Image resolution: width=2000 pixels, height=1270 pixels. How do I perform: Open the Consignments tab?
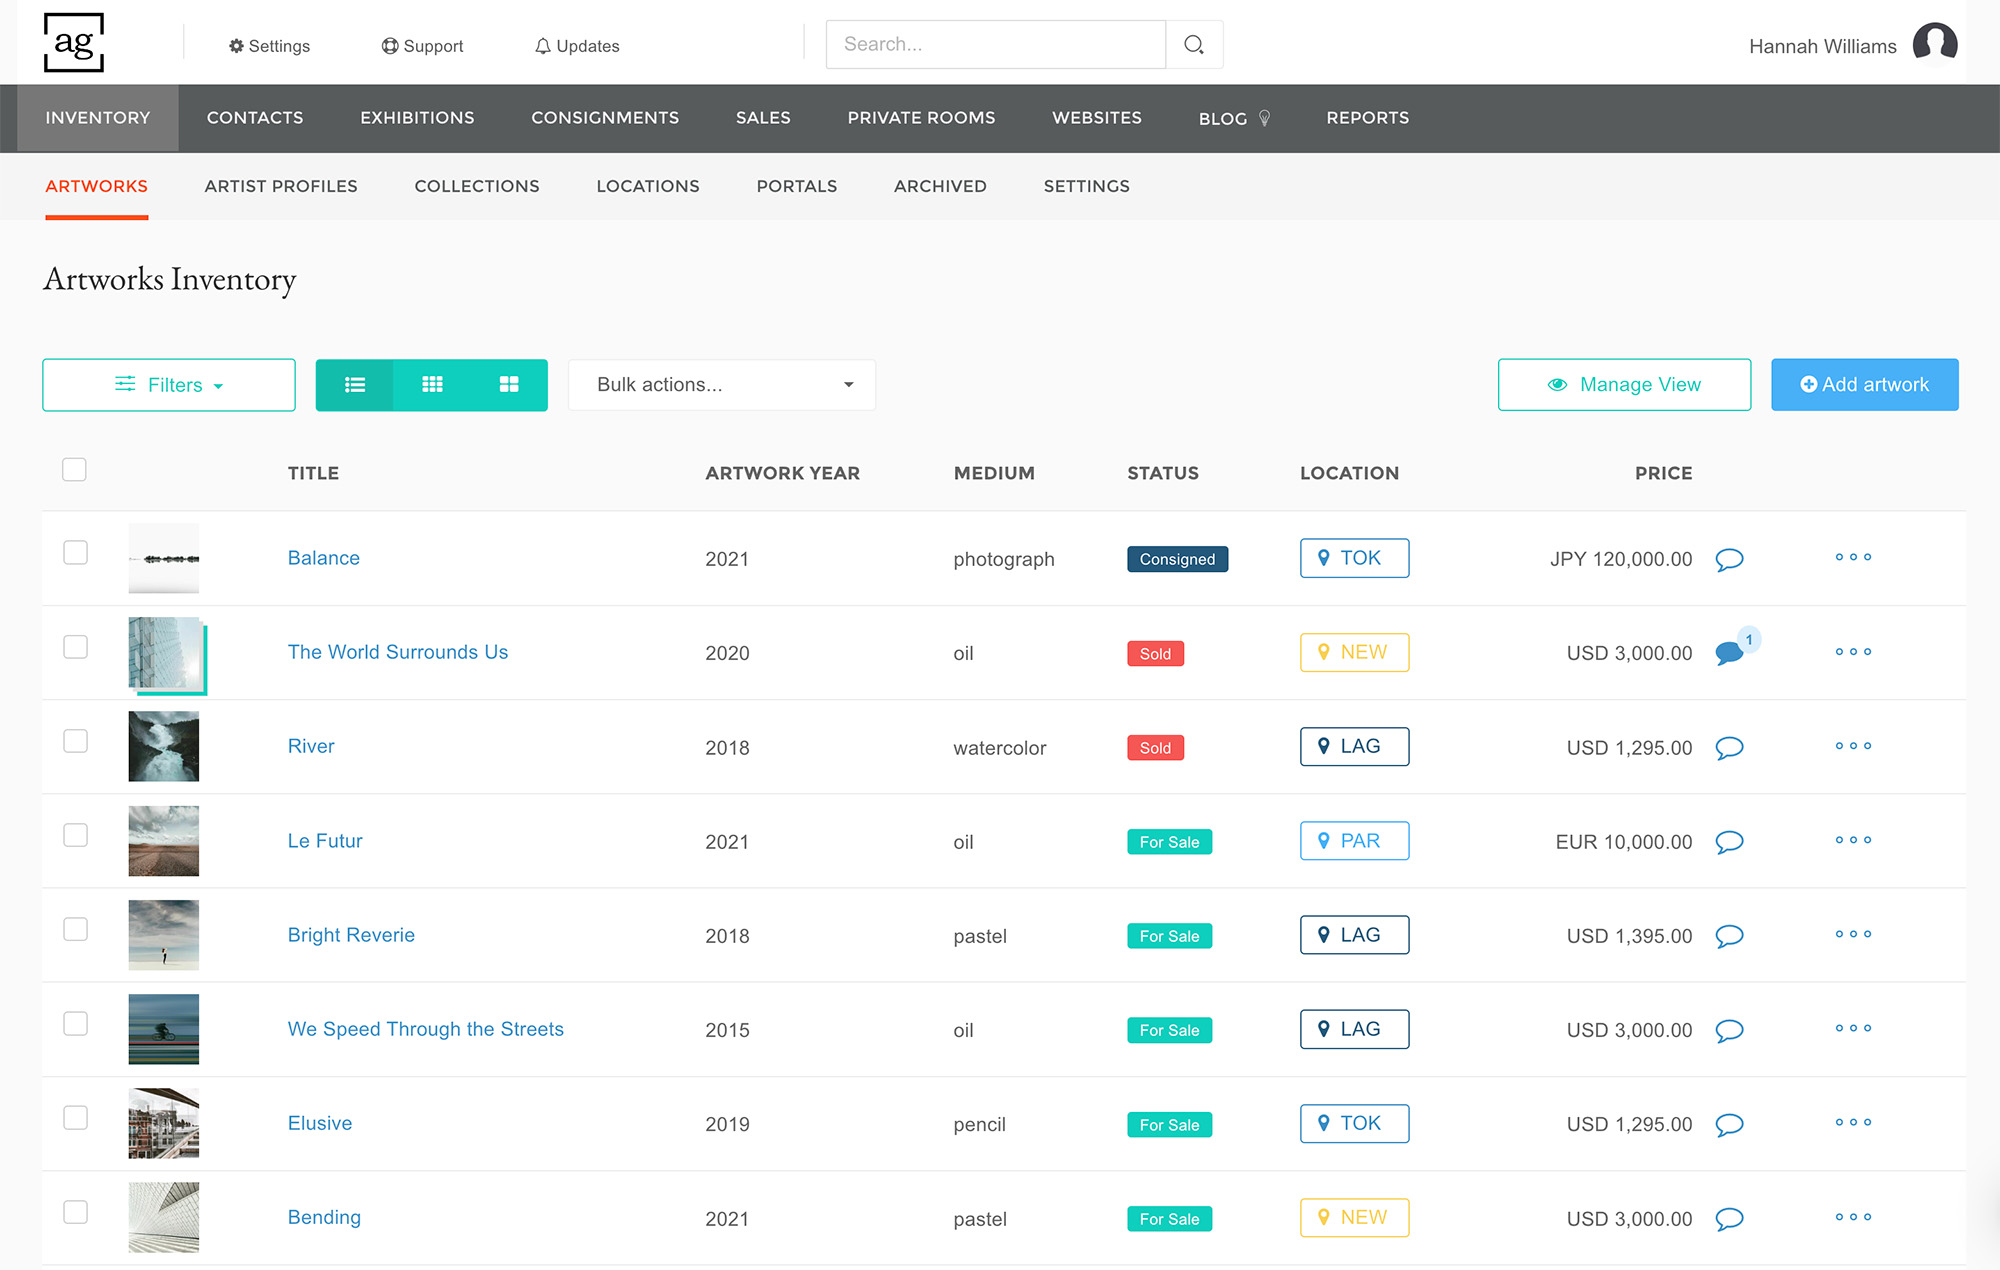(605, 118)
